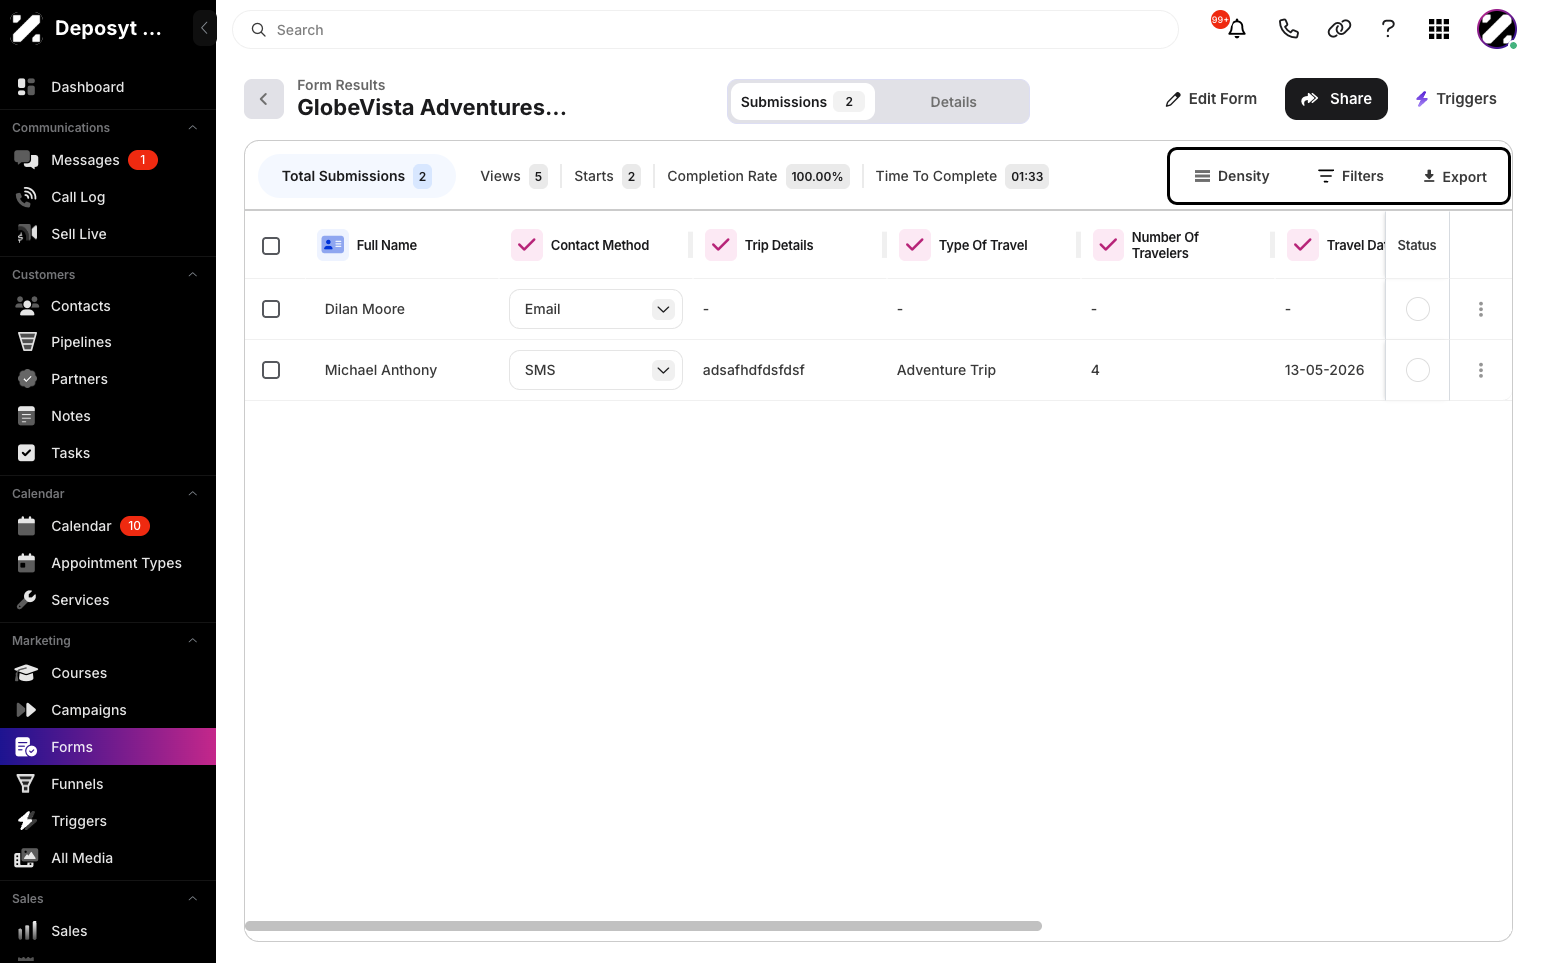Open Funnels in the sidebar
The width and height of the screenshot is (1541, 963).
(x=108, y=784)
